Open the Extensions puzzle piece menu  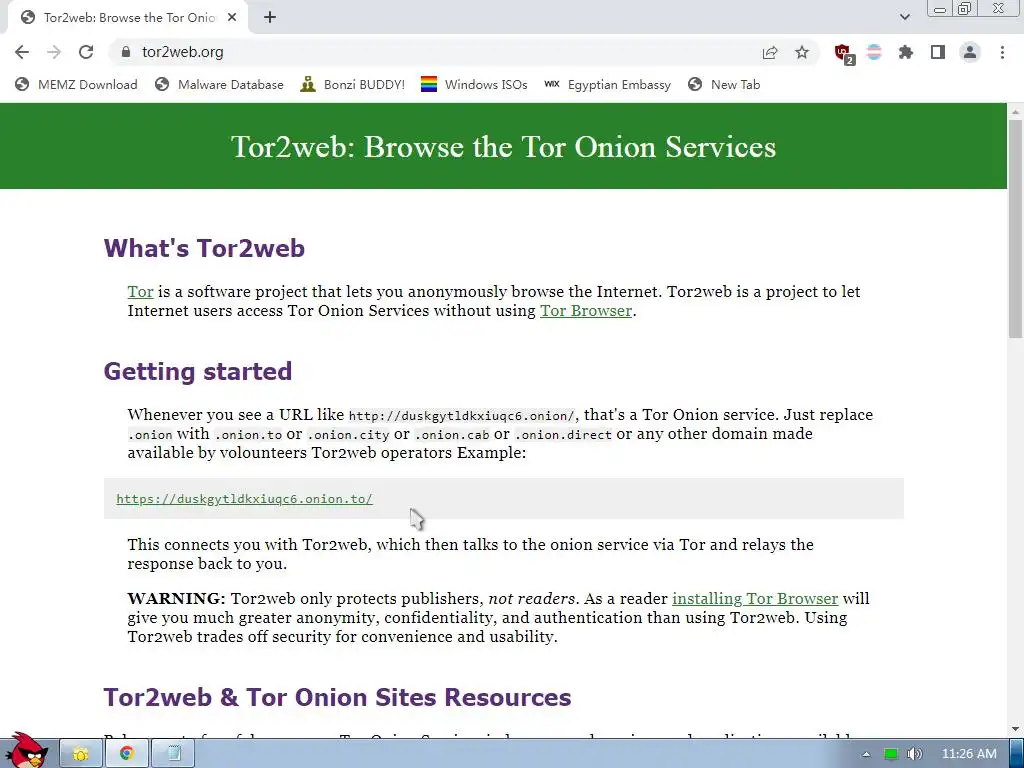click(x=906, y=52)
